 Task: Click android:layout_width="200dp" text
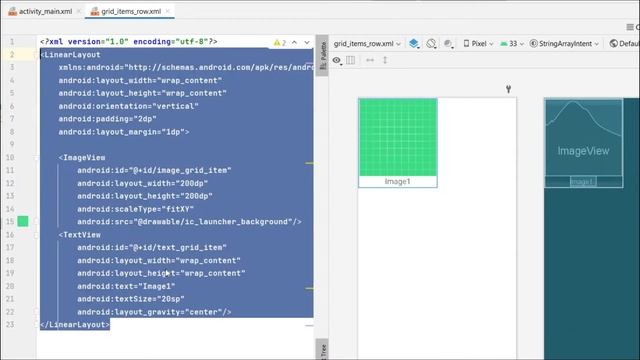point(142,183)
